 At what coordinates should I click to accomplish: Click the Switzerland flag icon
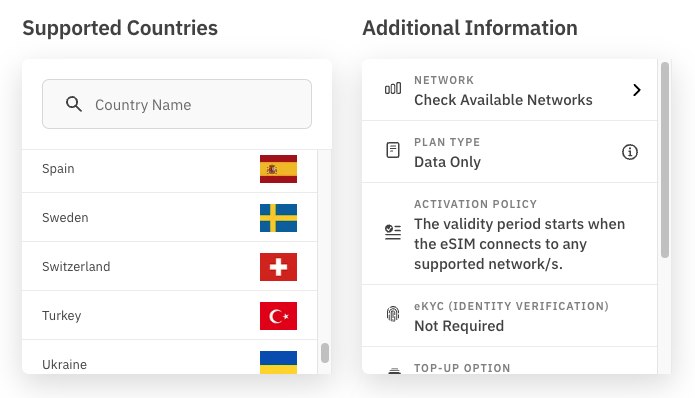tap(278, 267)
